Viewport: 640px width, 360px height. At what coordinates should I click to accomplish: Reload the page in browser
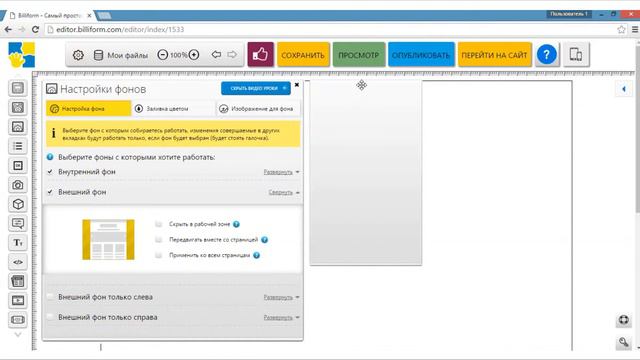coord(35,29)
